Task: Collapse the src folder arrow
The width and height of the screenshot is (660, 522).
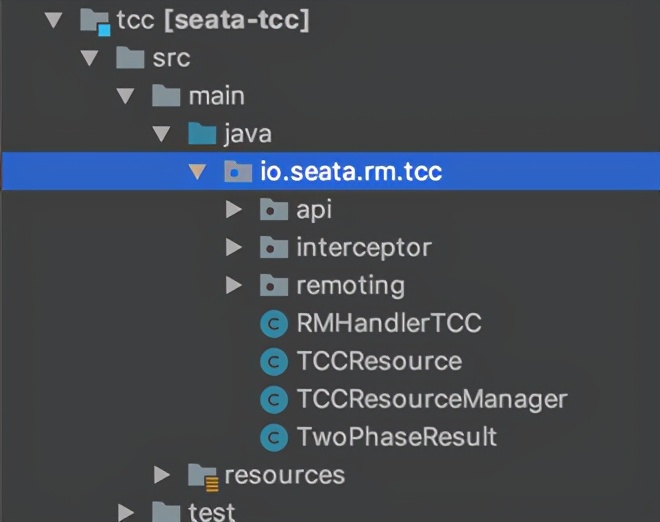Action: coord(90,58)
